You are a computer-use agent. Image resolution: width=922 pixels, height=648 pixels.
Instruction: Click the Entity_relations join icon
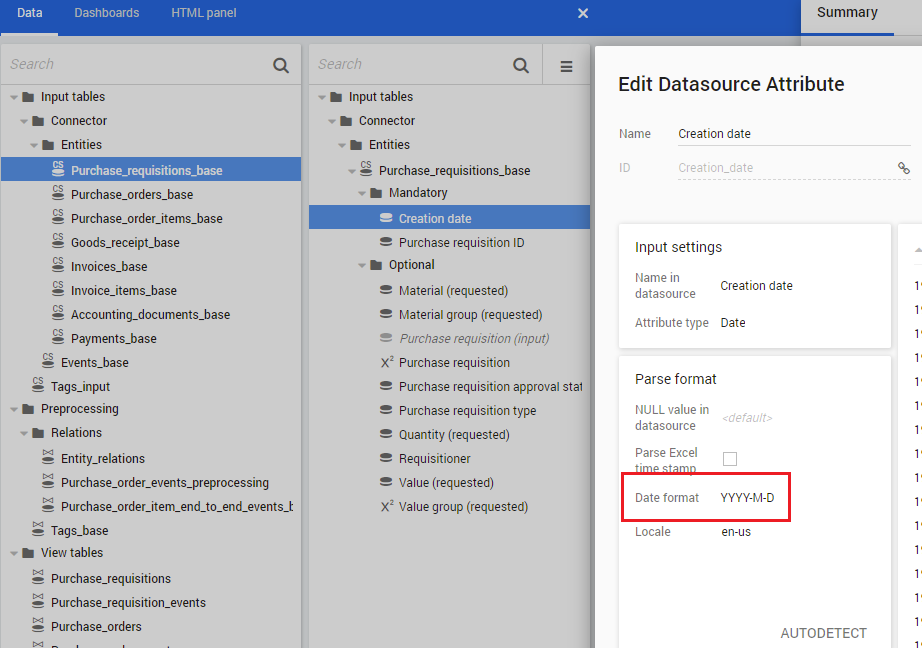(48, 458)
